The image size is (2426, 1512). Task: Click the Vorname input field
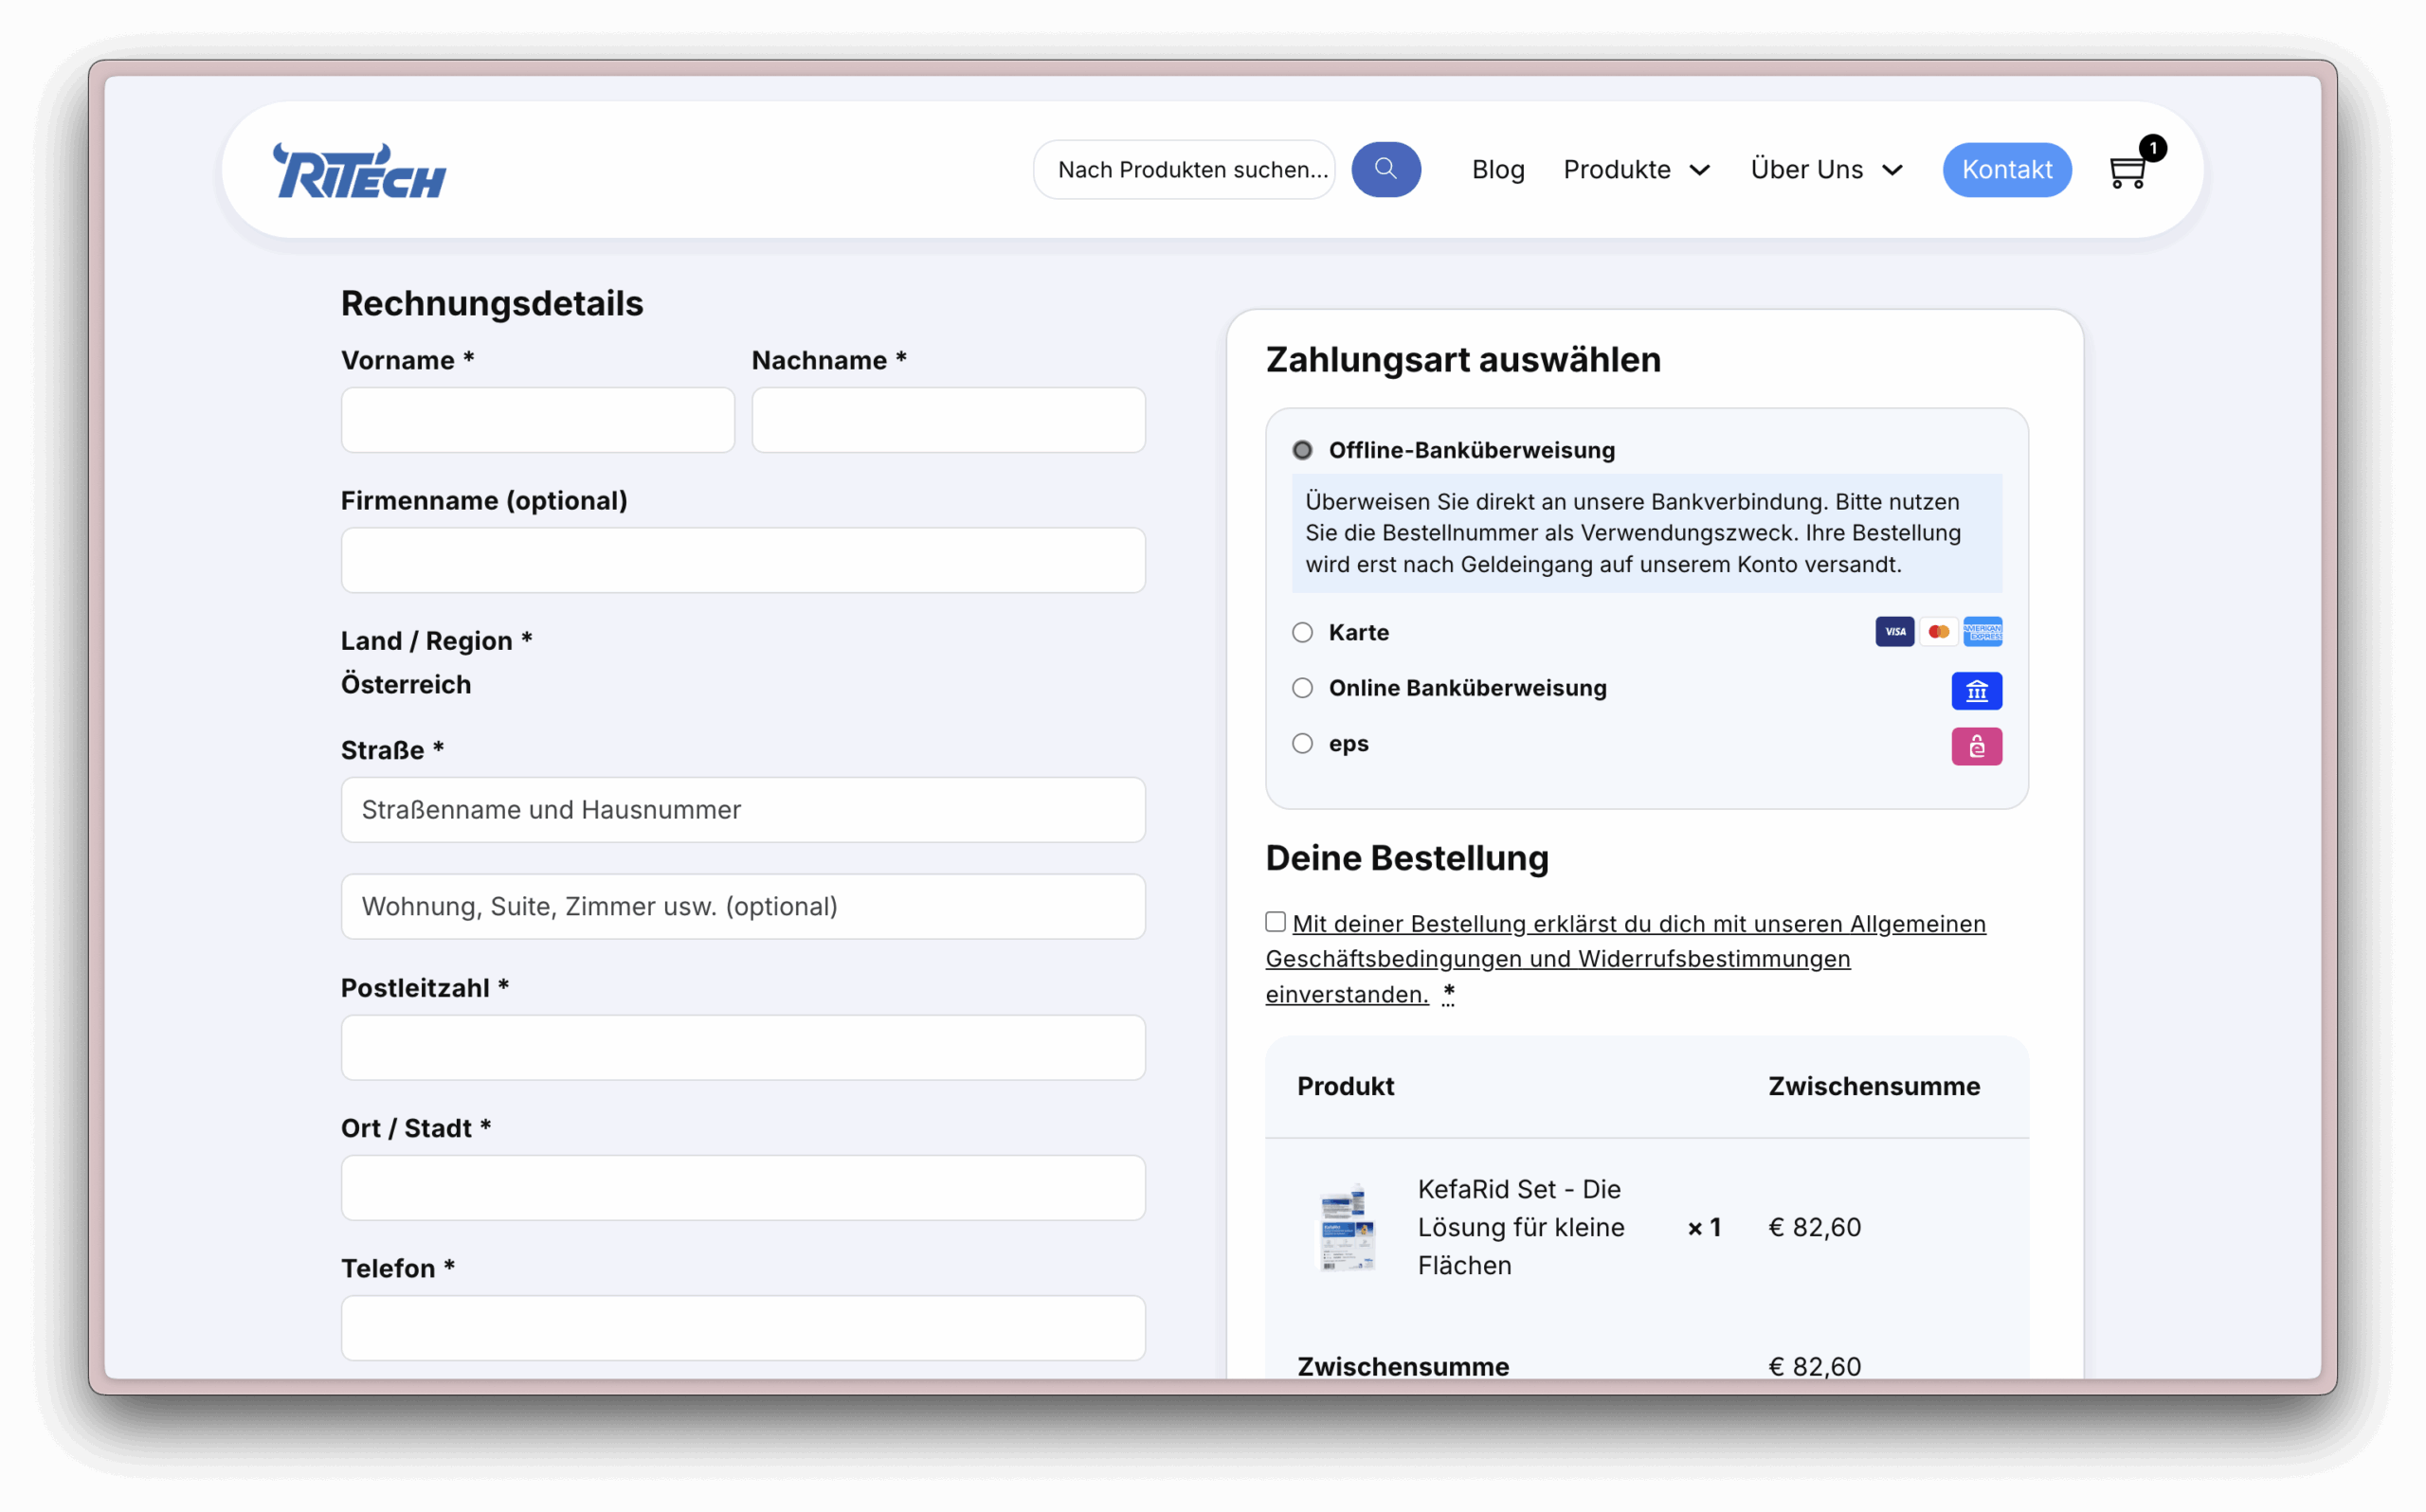pyautogui.click(x=537, y=420)
